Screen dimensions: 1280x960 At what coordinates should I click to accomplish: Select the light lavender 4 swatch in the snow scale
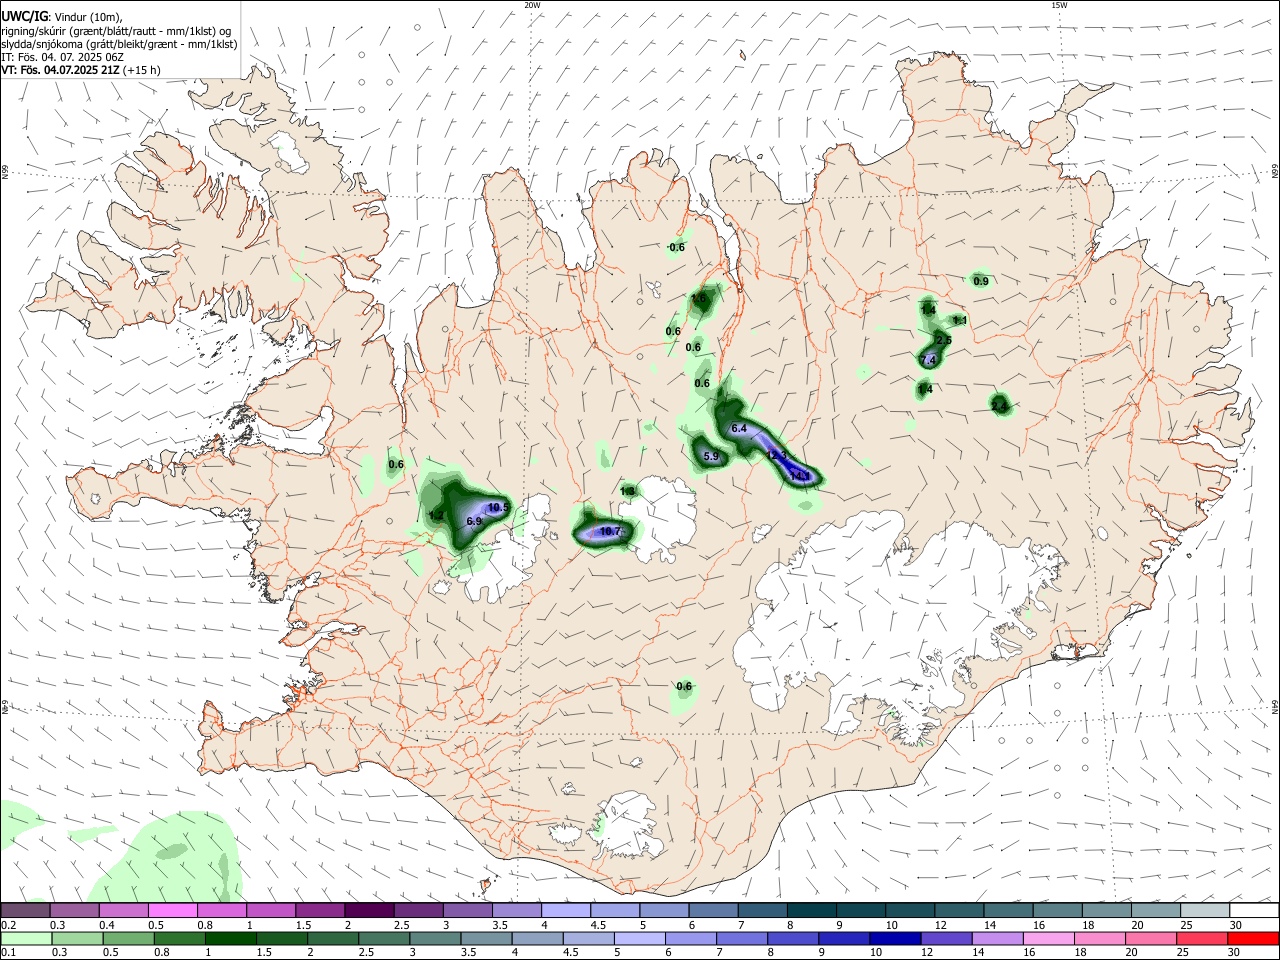click(567, 911)
